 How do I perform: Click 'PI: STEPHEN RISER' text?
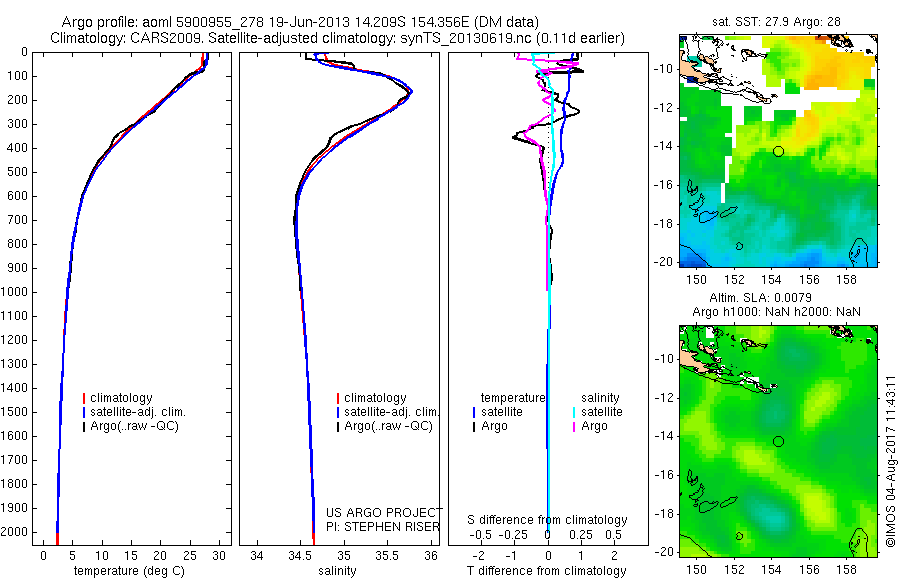[x=382, y=527]
